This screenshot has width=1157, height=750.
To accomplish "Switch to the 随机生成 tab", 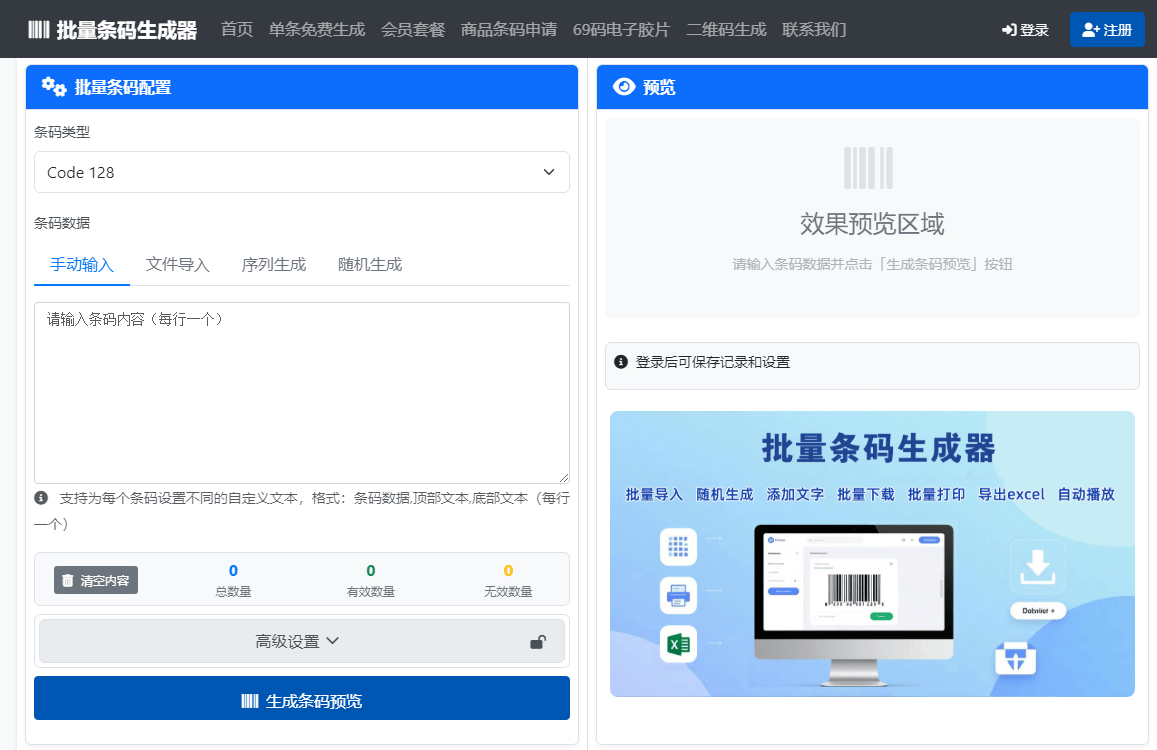I will [370, 264].
